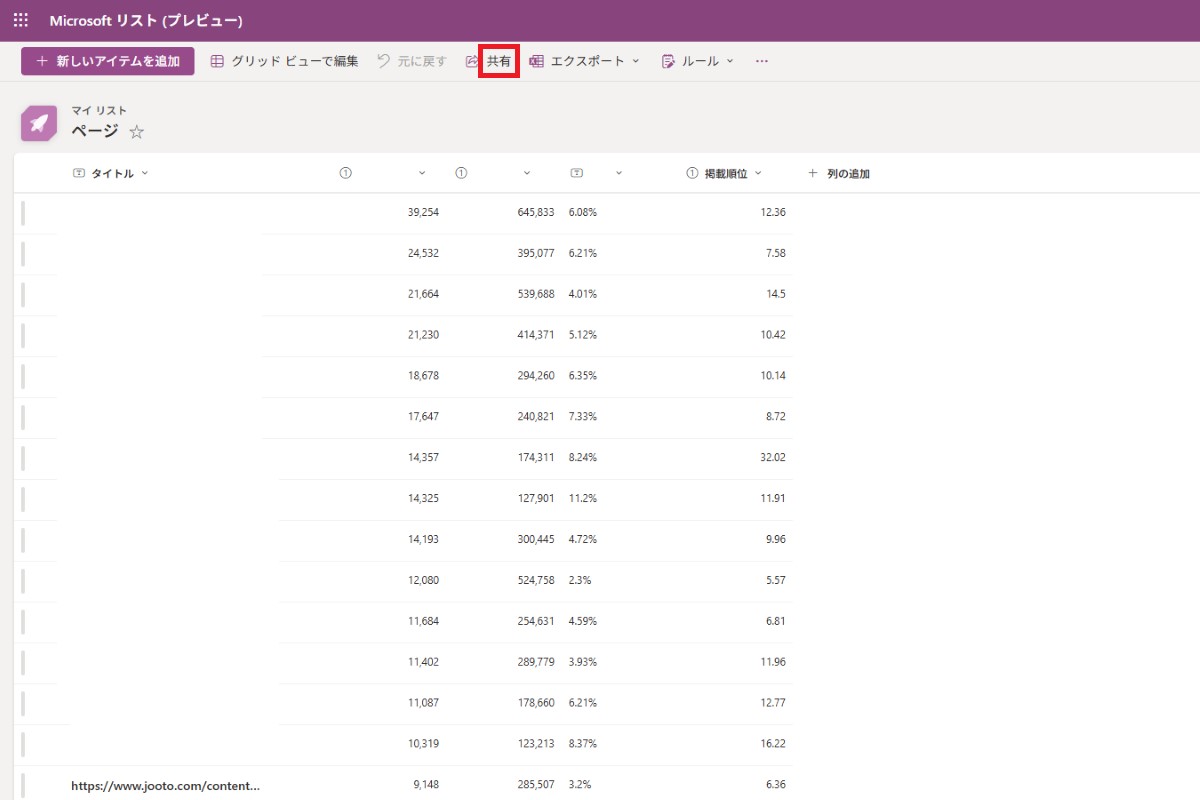
Task: Click Microsoft リスト (プレビュー) title
Action: point(146,20)
